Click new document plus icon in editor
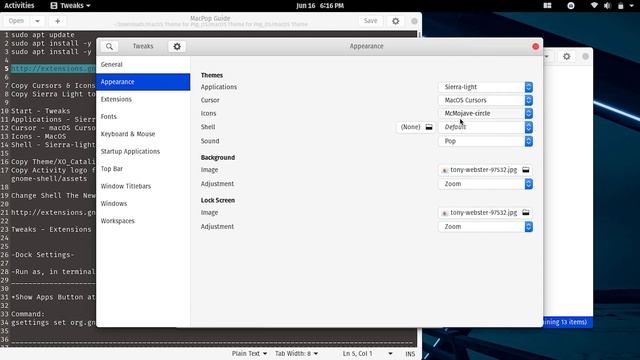 (58, 21)
